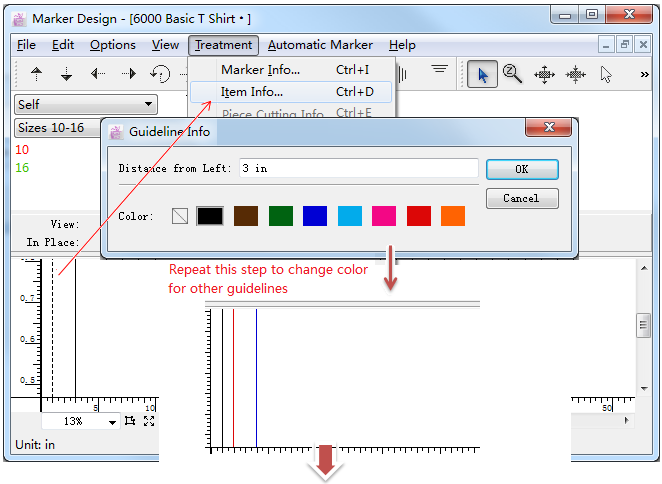Click the move down arrow tool
662x484 pixels.
pos(67,74)
